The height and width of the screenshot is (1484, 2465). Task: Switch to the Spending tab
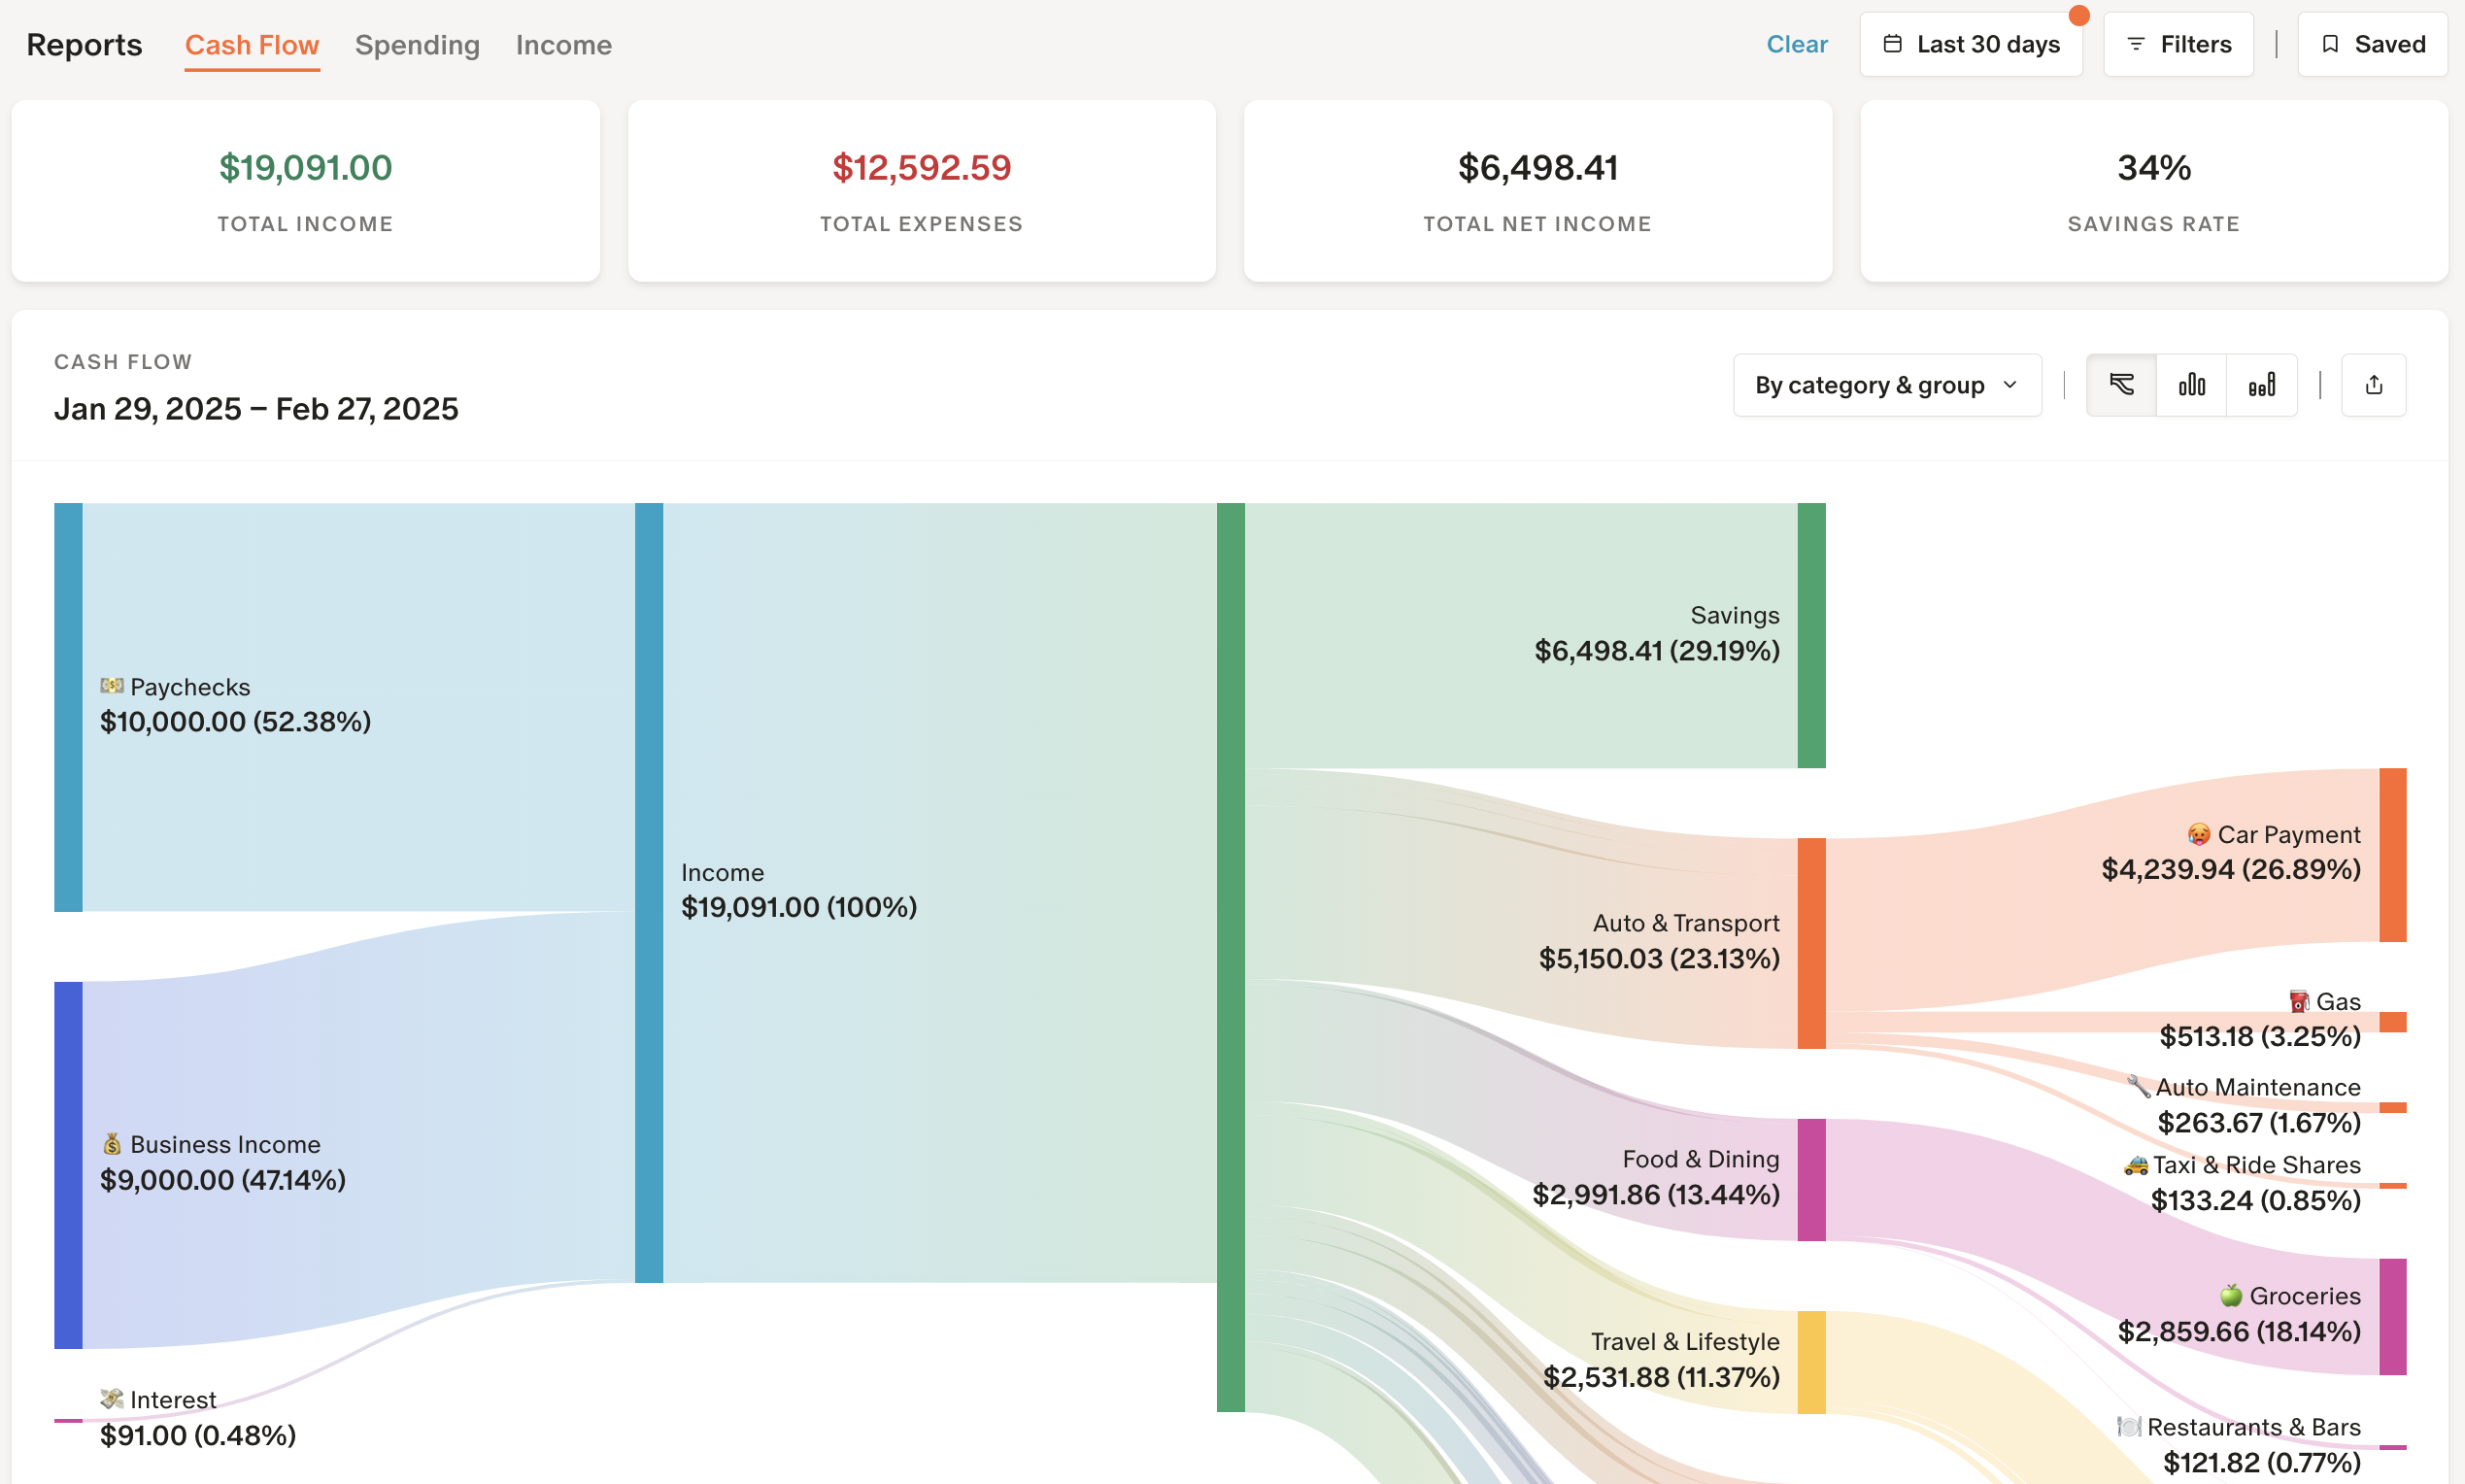coord(417,45)
